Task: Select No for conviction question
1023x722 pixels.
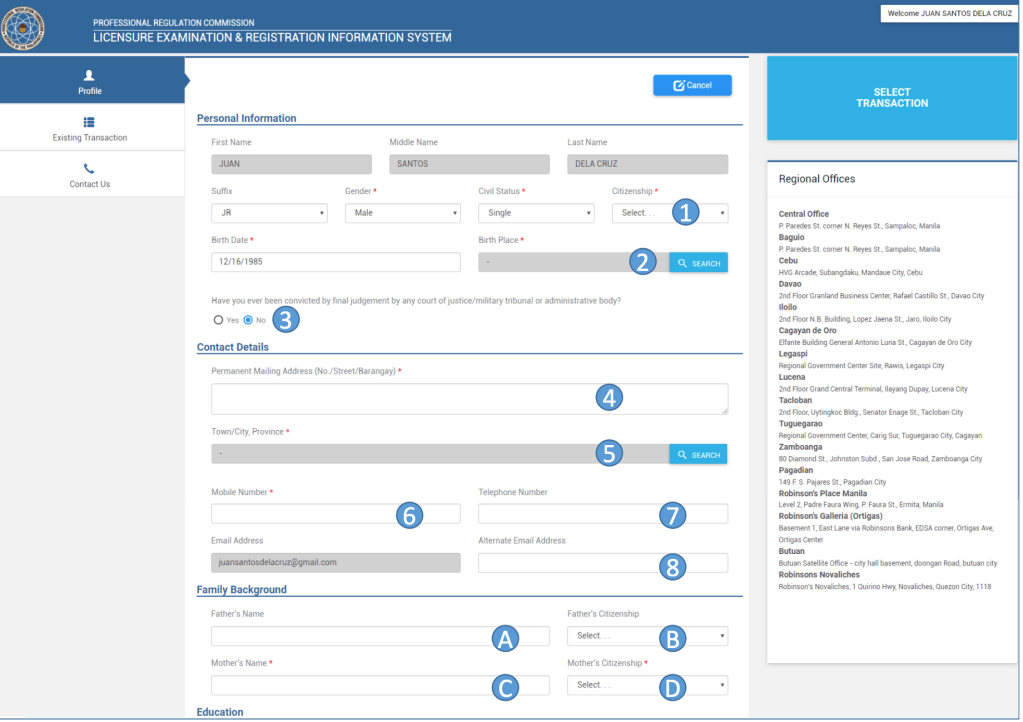Action: pyautogui.click(x=249, y=320)
